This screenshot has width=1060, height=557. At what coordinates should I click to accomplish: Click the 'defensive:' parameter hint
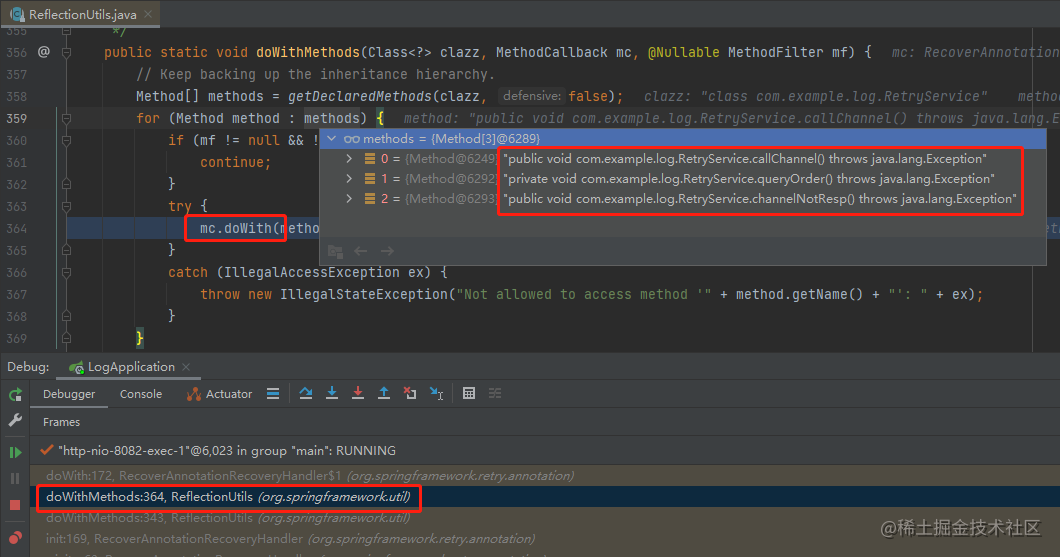coord(532,96)
